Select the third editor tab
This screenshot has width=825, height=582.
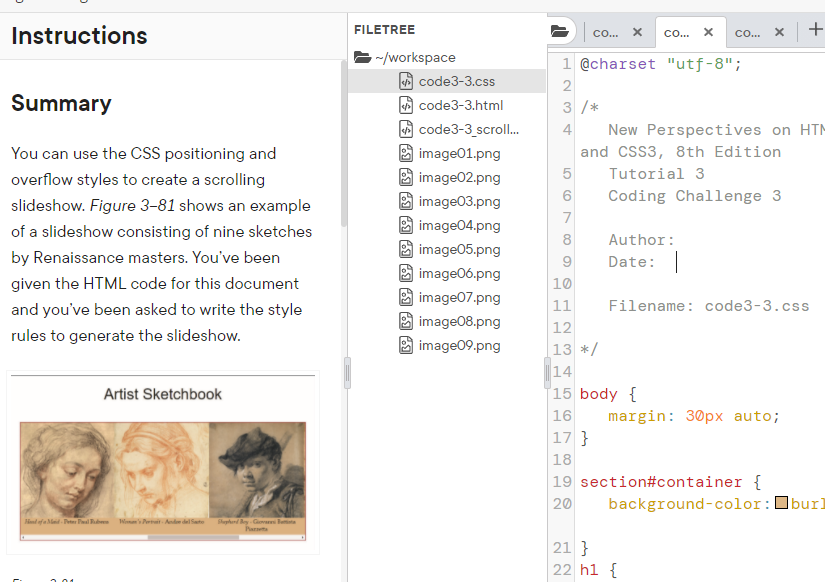(748, 32)
